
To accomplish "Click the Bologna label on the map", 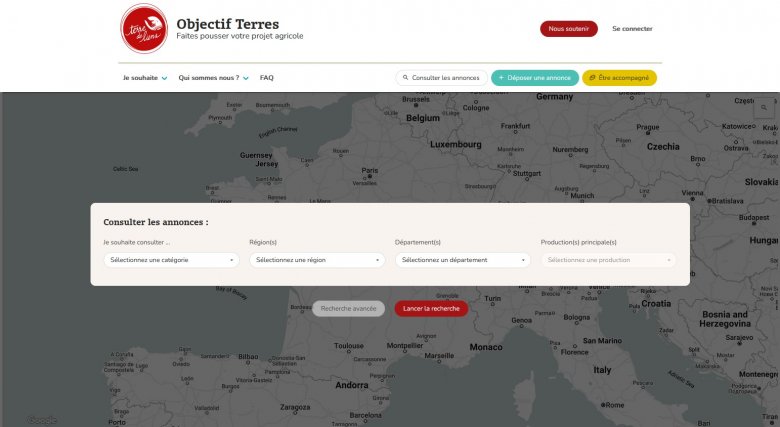I will coord(577,317).
